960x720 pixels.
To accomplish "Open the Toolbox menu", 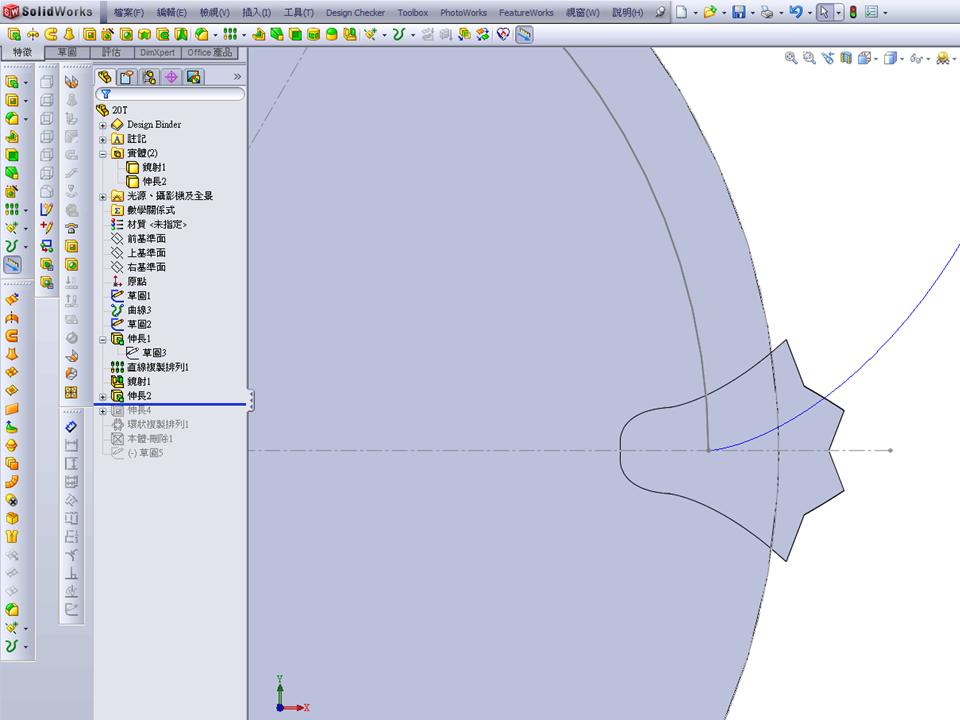I will pos(413,12).
